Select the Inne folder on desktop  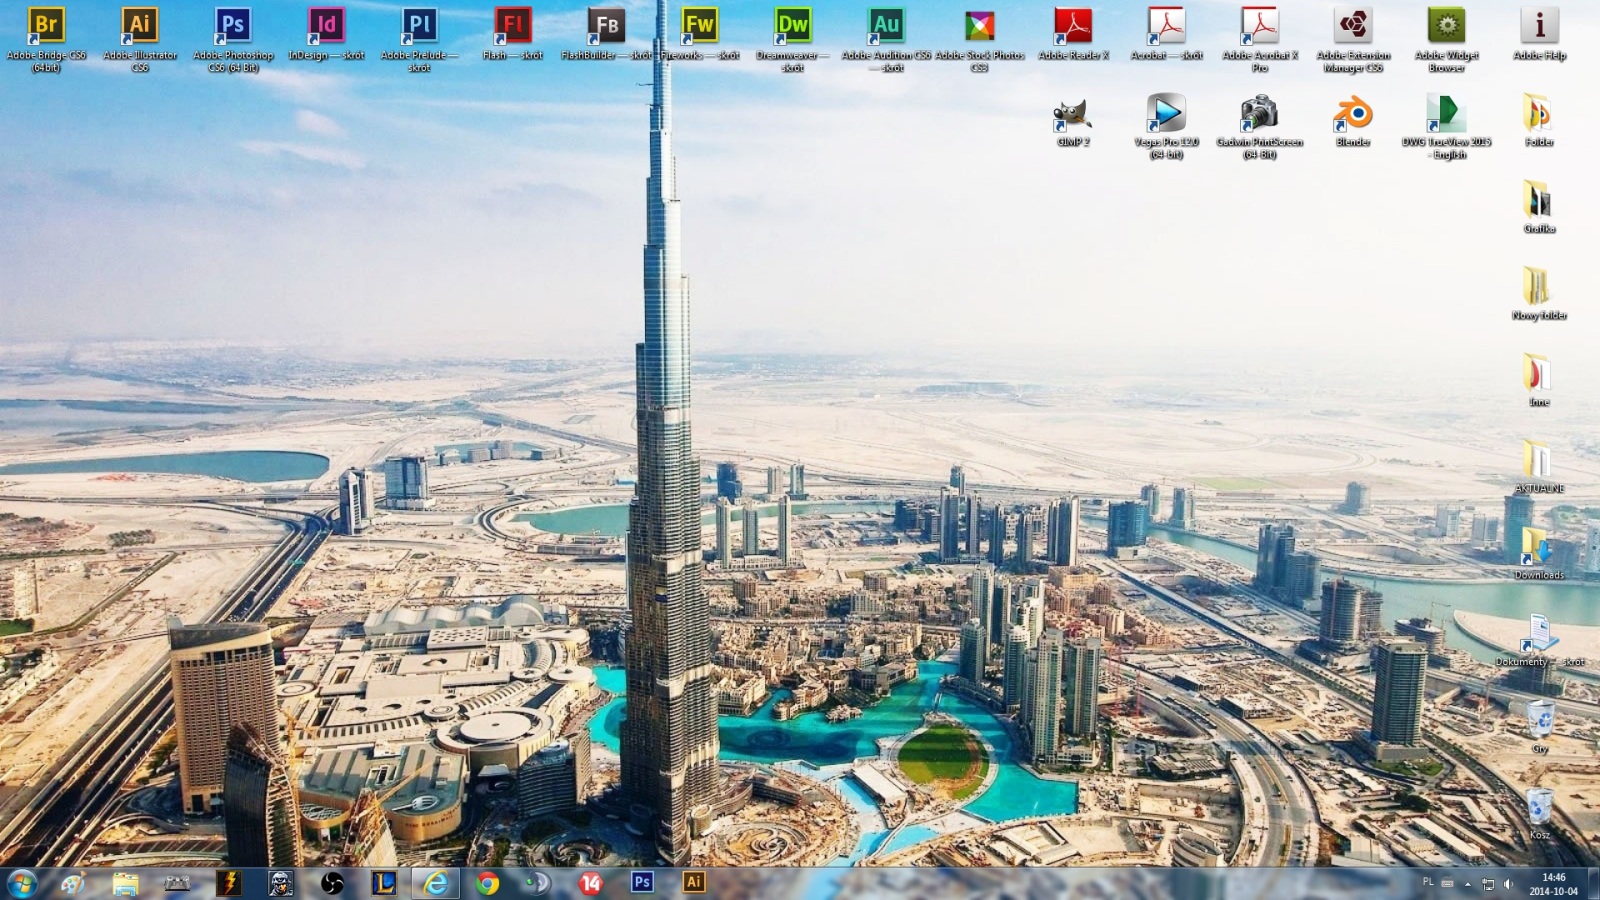(1539, 381)
